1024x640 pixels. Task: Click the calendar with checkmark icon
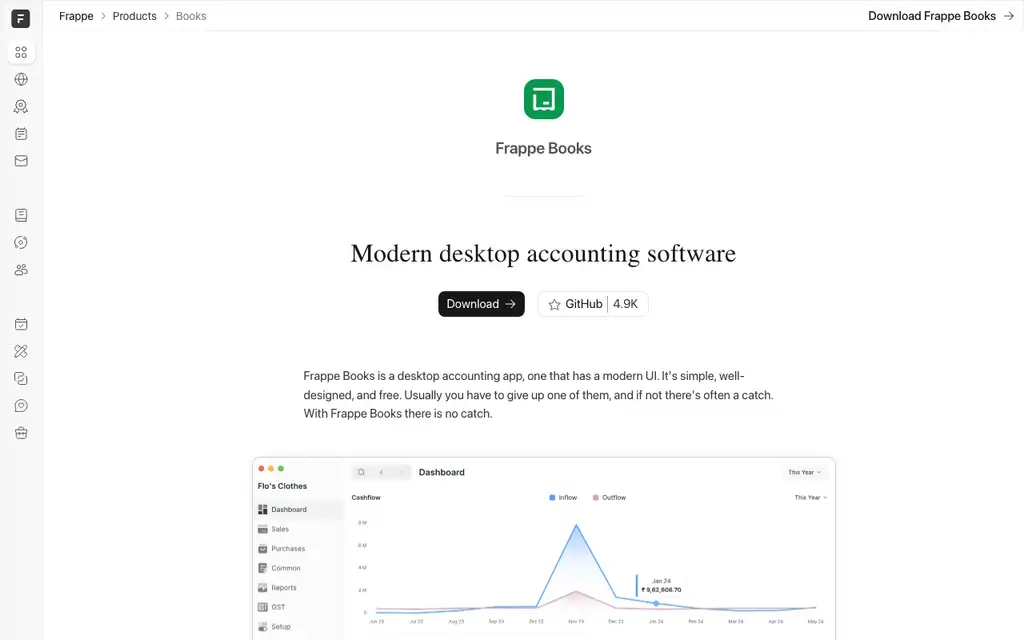(21, 324)
